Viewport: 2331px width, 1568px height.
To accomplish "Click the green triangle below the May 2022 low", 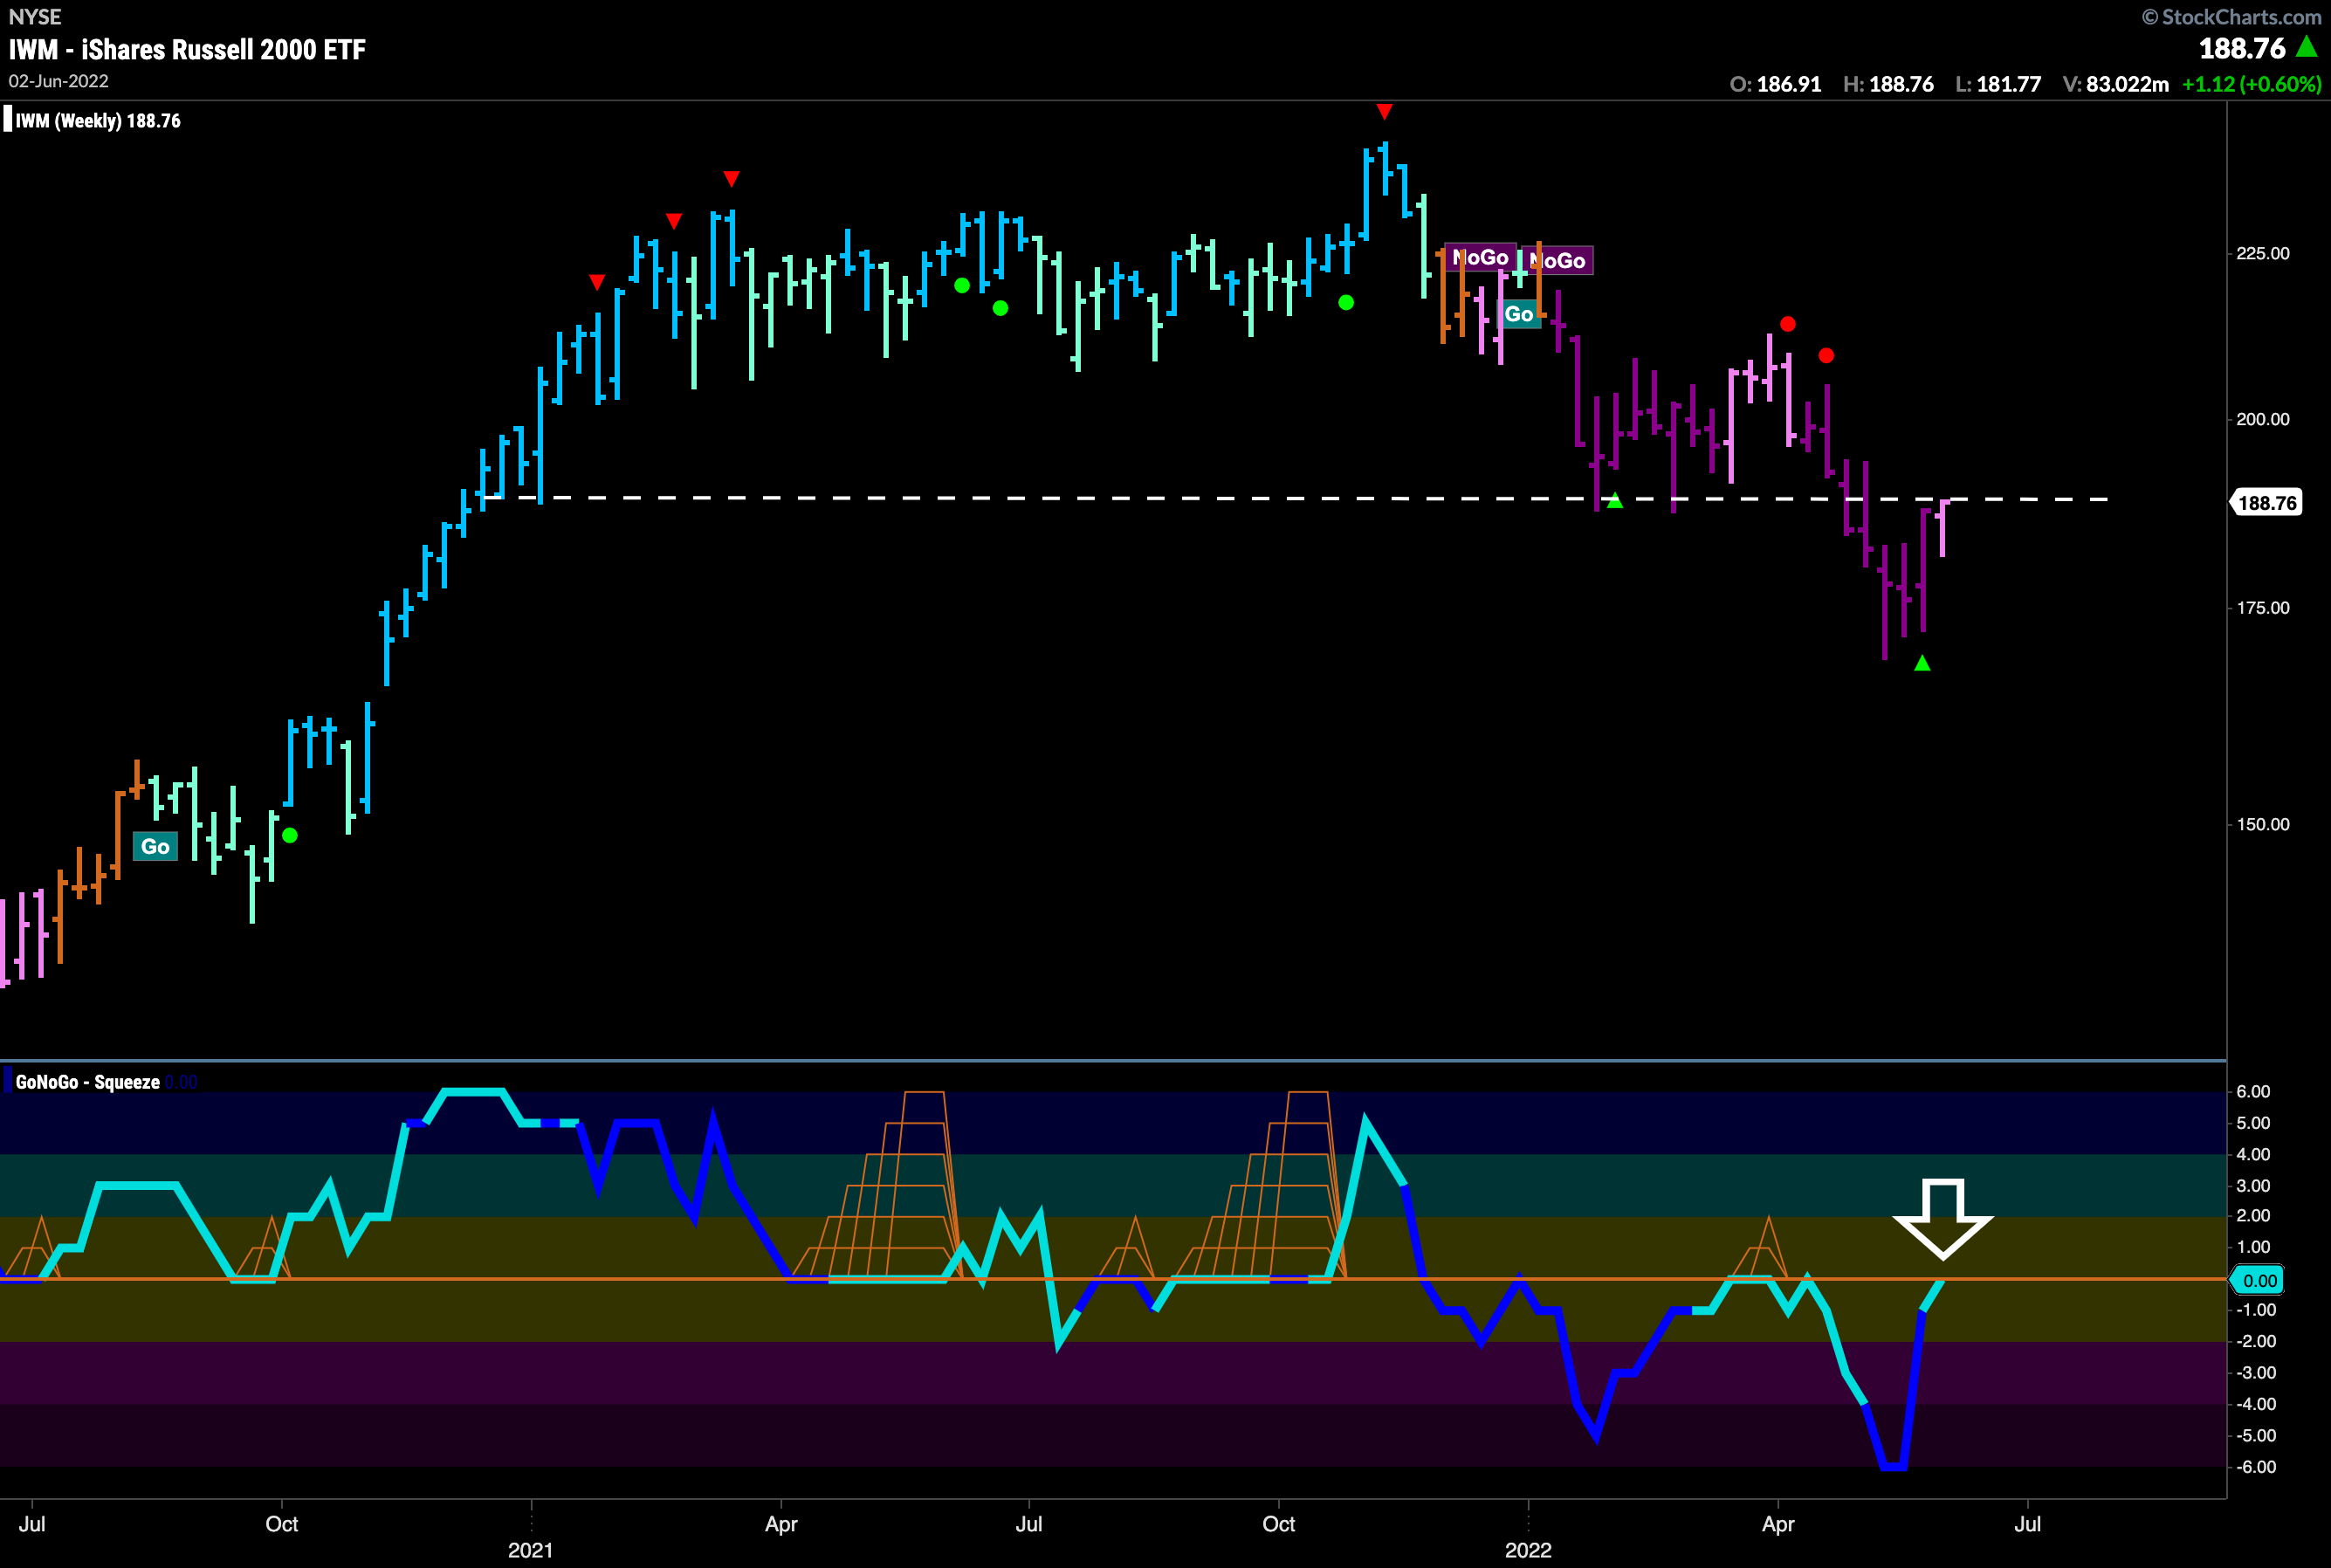I will [1922, 663].
